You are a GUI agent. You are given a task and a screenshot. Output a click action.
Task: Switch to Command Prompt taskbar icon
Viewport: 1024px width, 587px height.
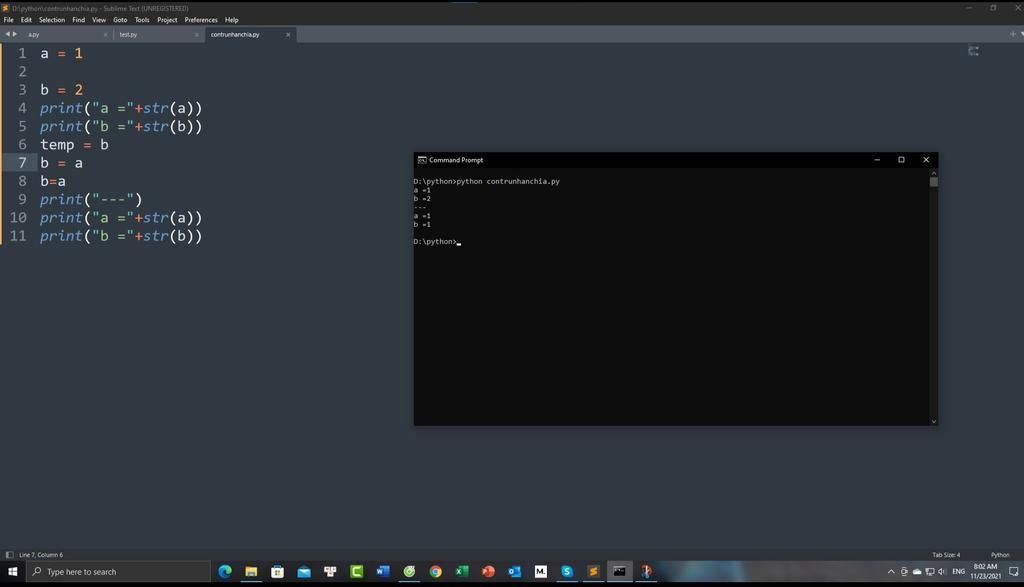tap(619, 571)
